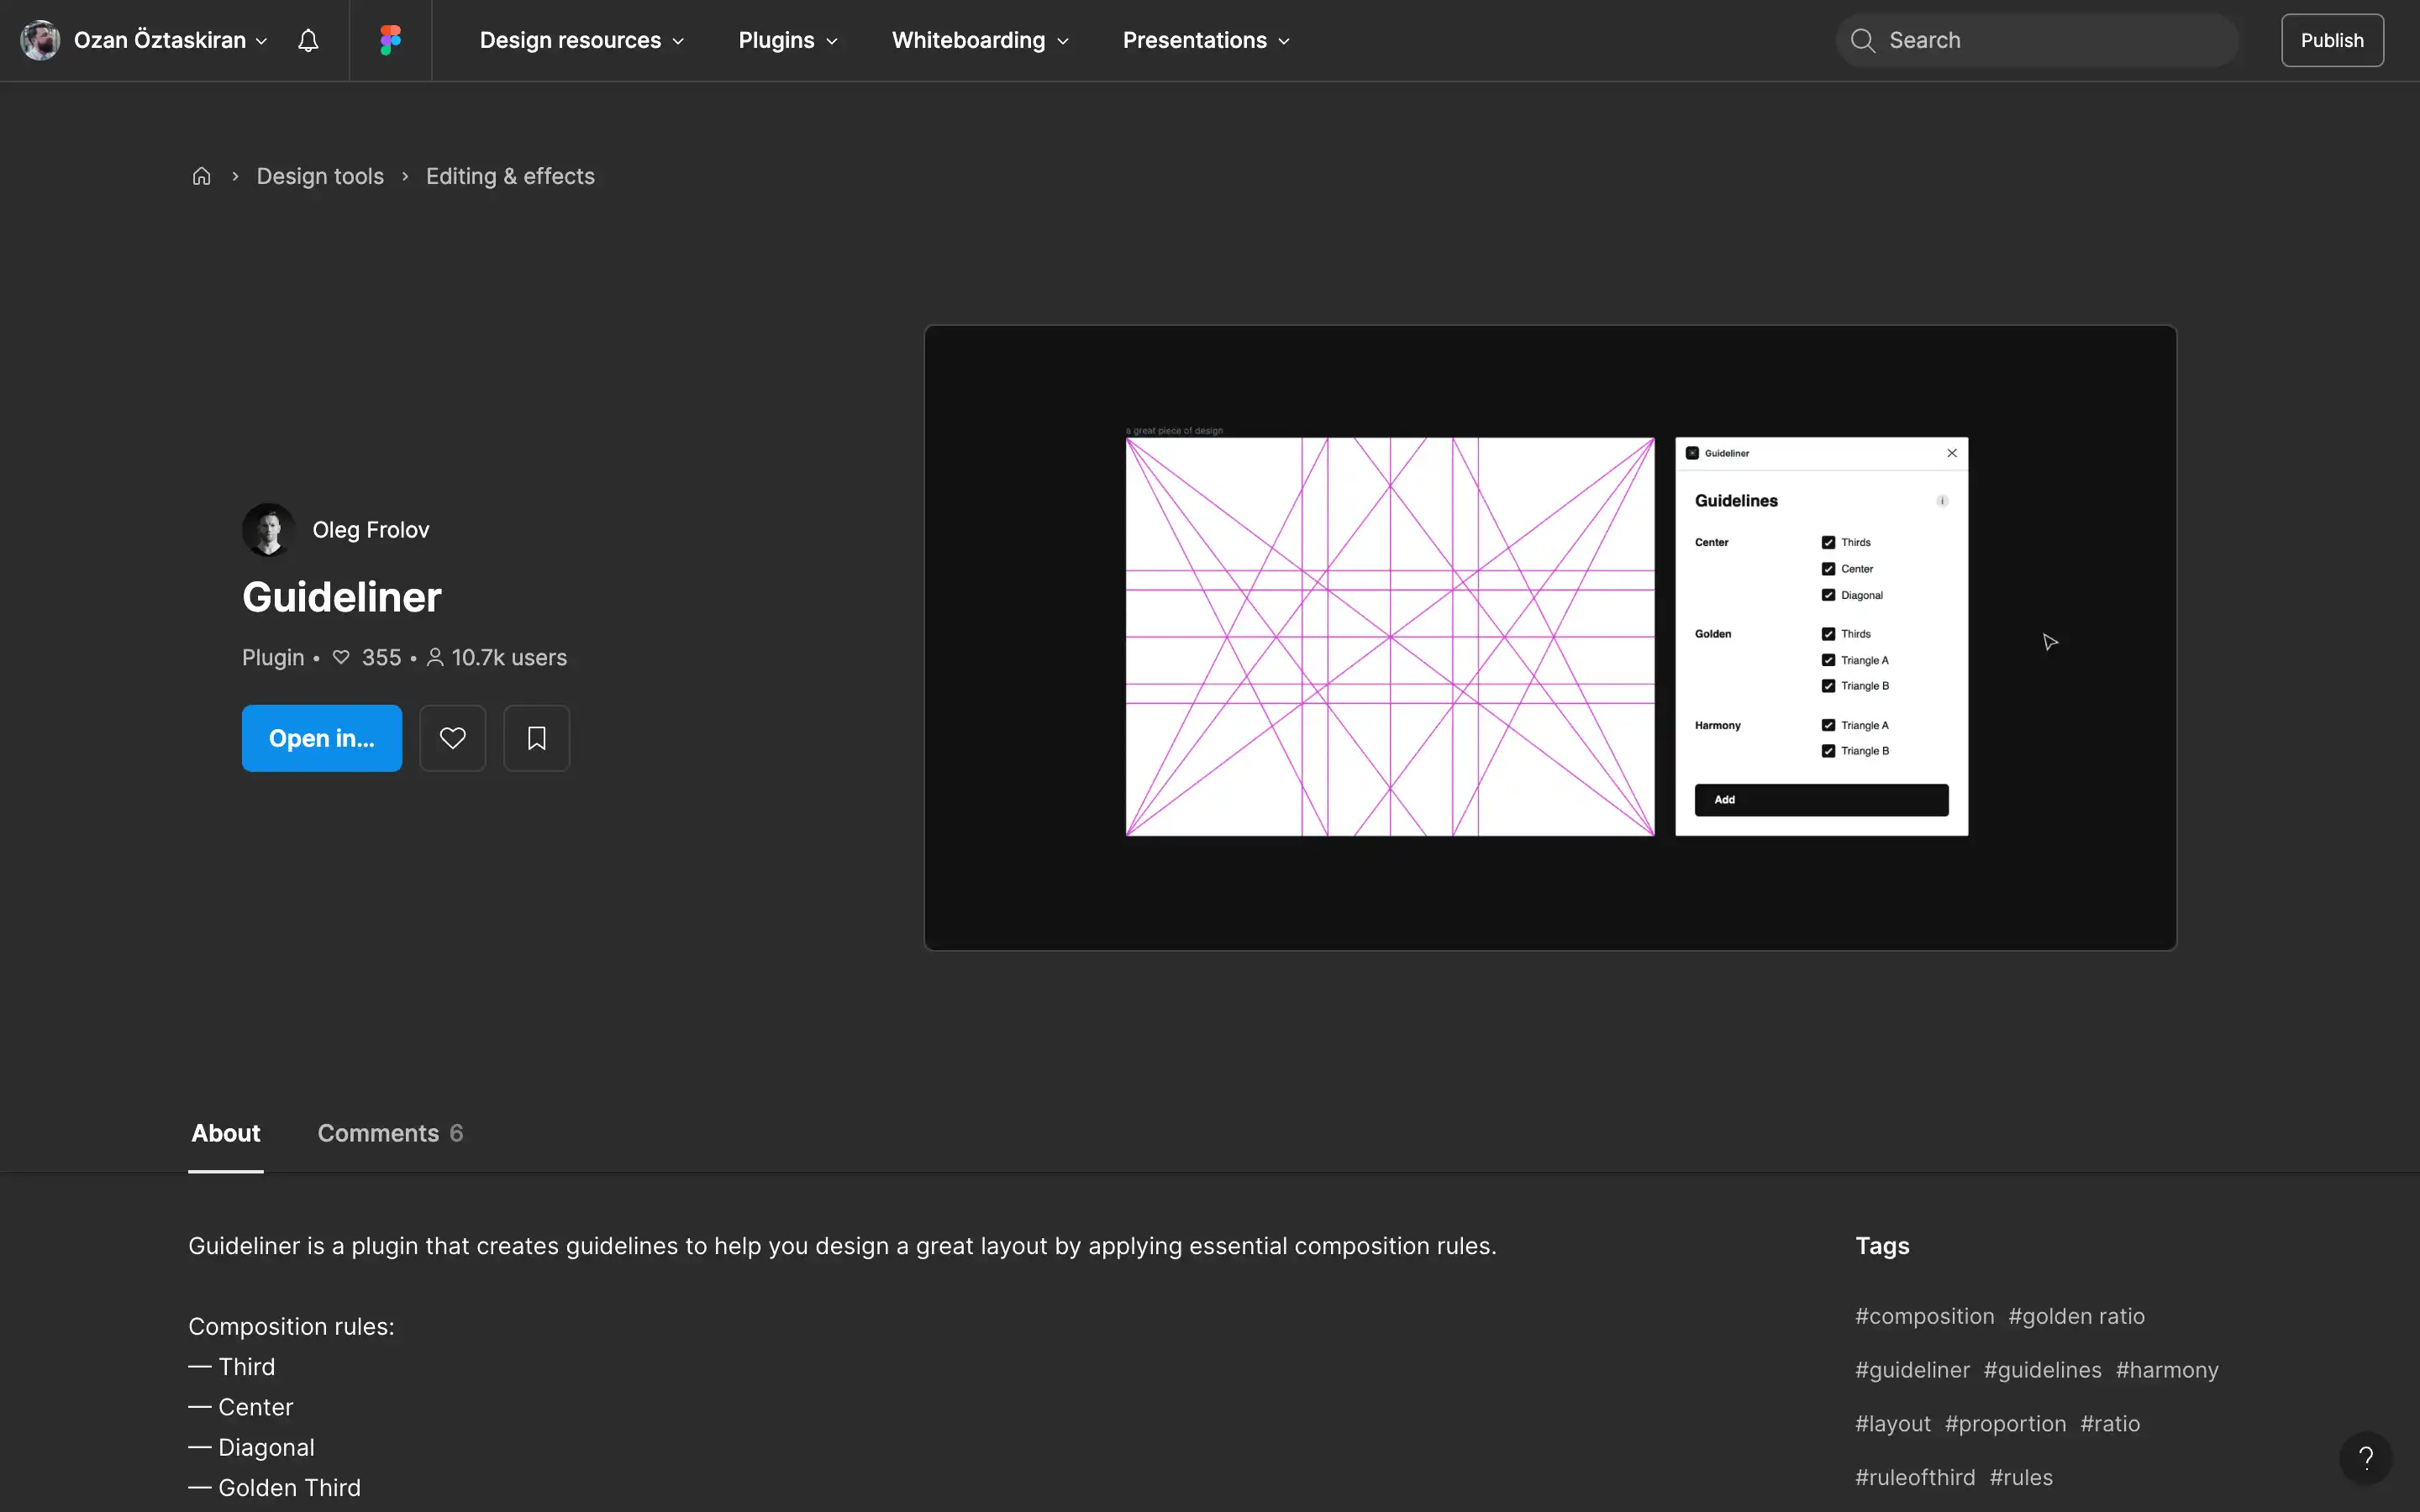The width and height of the screenshot is (2420, 1512).
Task: Save the plugin with the bookmark button
Action: (x=536, y=738)
